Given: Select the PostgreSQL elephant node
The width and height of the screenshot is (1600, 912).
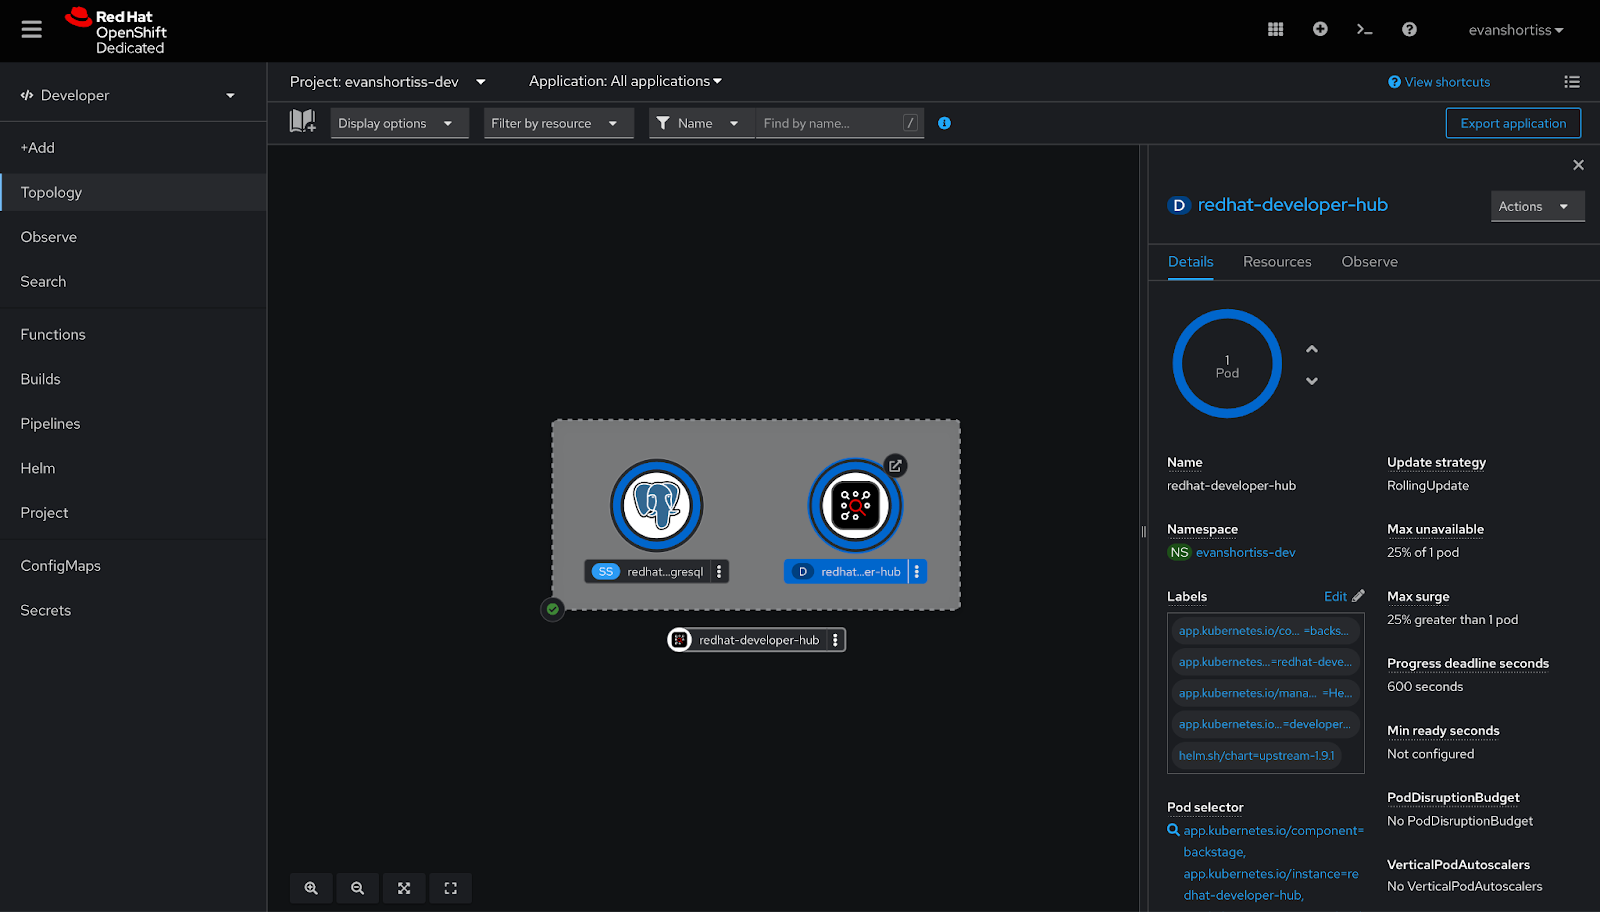Looking at the screenshot, I should [657, 505].
